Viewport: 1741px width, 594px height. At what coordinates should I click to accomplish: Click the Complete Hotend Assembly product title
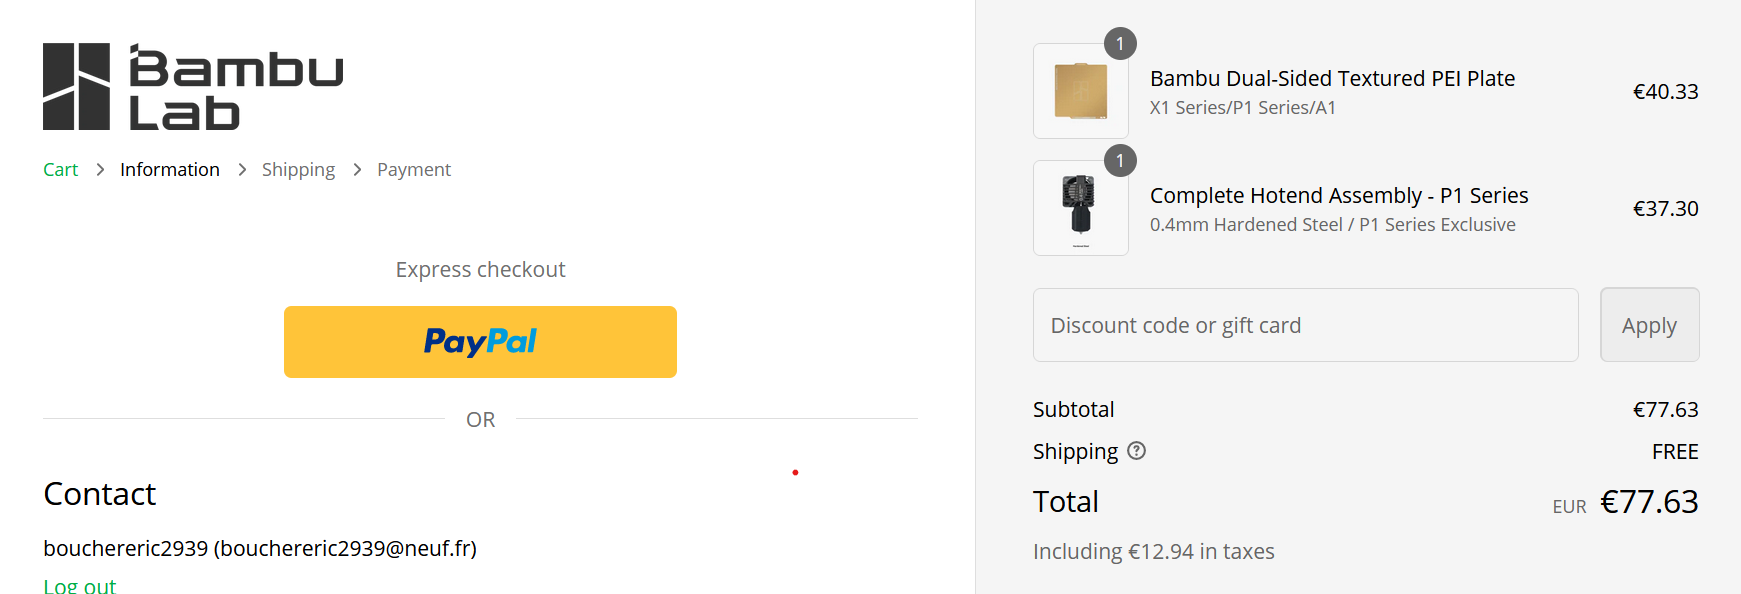[1339, 196]
